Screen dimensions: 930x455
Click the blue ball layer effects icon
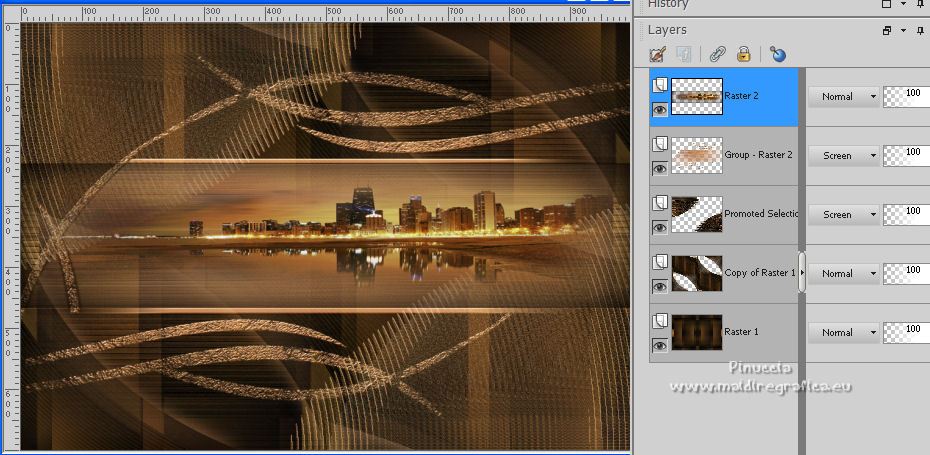tap(778, 55)
